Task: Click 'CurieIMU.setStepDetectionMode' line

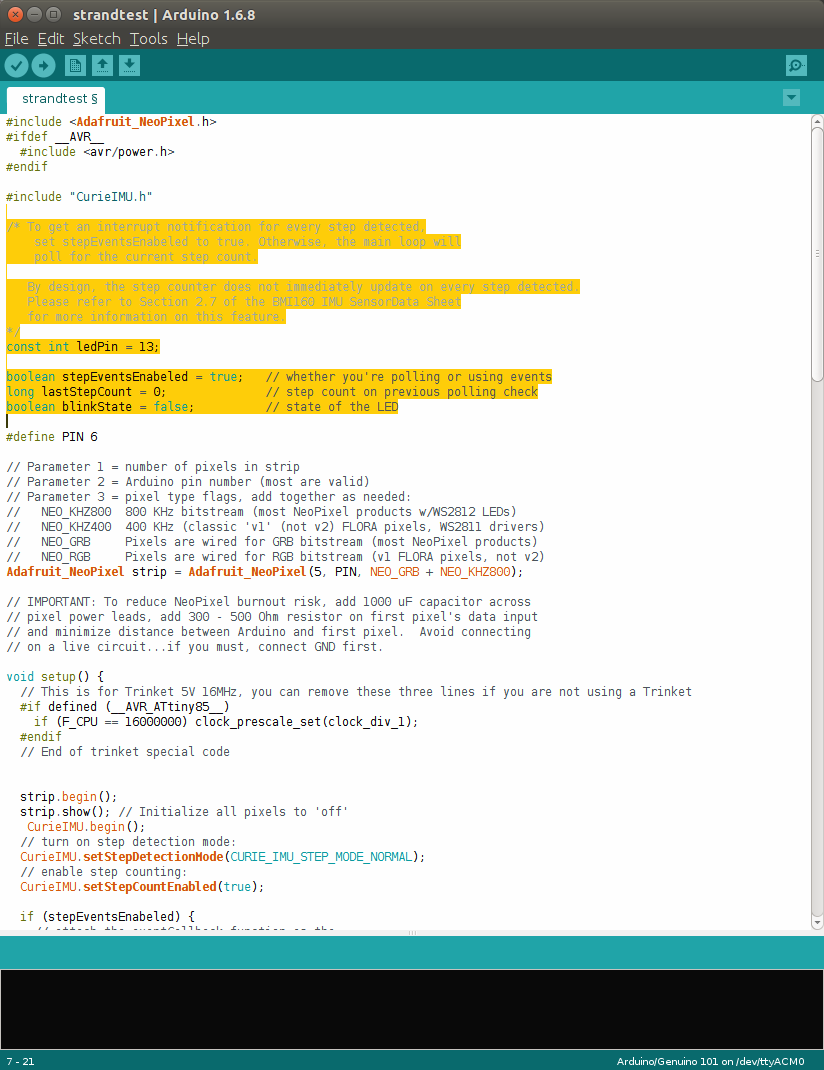Action: tap(222, 857)
